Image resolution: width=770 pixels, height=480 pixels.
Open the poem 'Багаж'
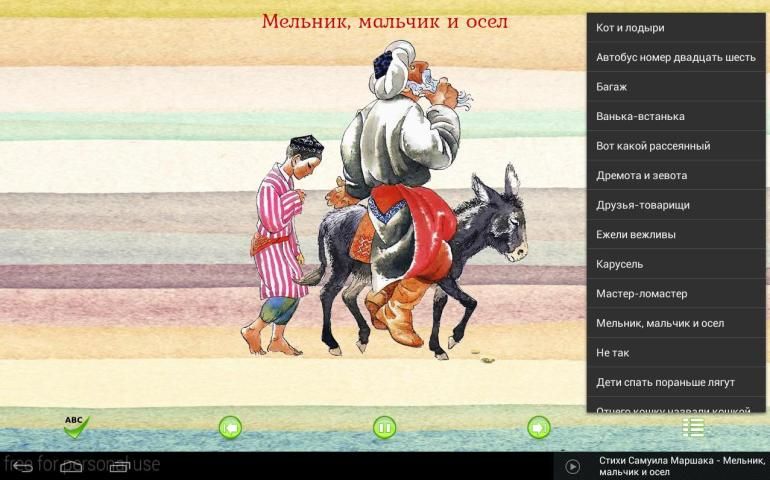coord(676,87)
